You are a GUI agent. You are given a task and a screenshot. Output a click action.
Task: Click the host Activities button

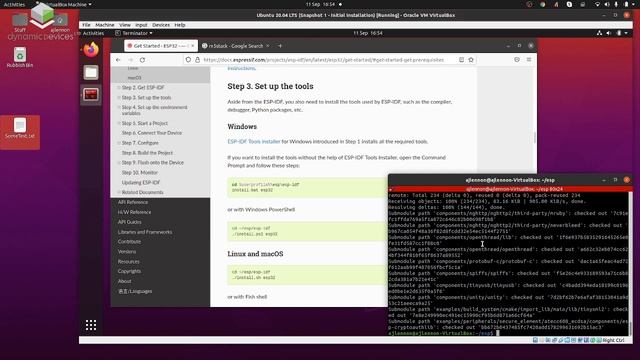(x=14, y=4)
